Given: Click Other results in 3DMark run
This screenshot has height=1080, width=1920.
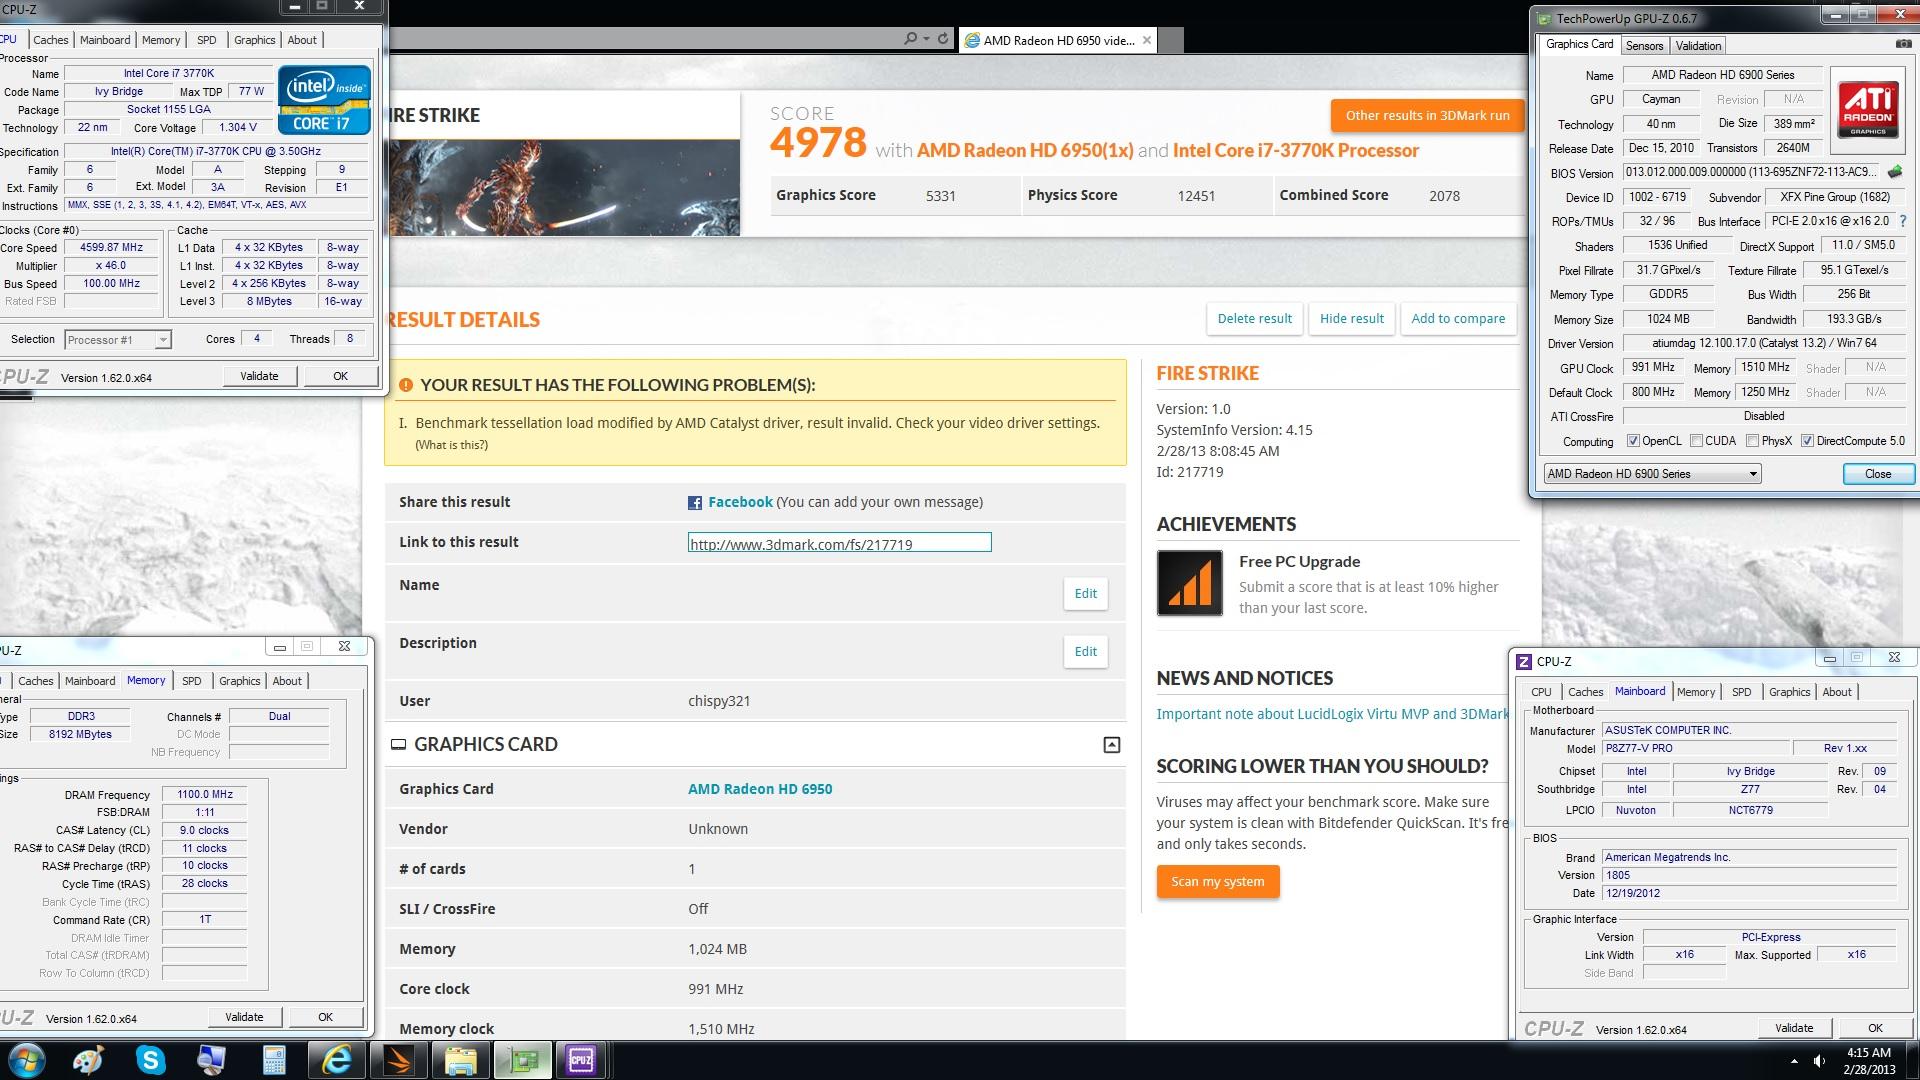Looking at the screenshot, I should pos(1427,115).
